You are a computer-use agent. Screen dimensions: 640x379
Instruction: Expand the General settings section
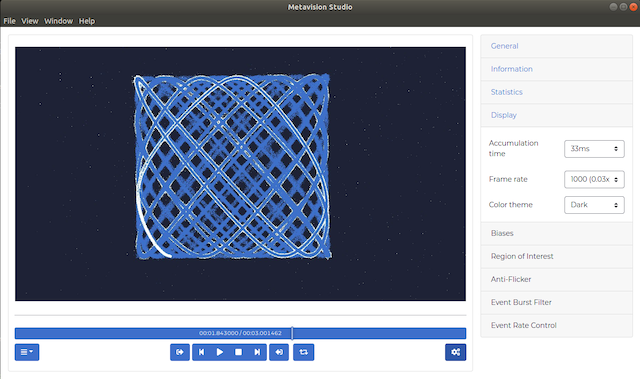(x=556, y=46)
